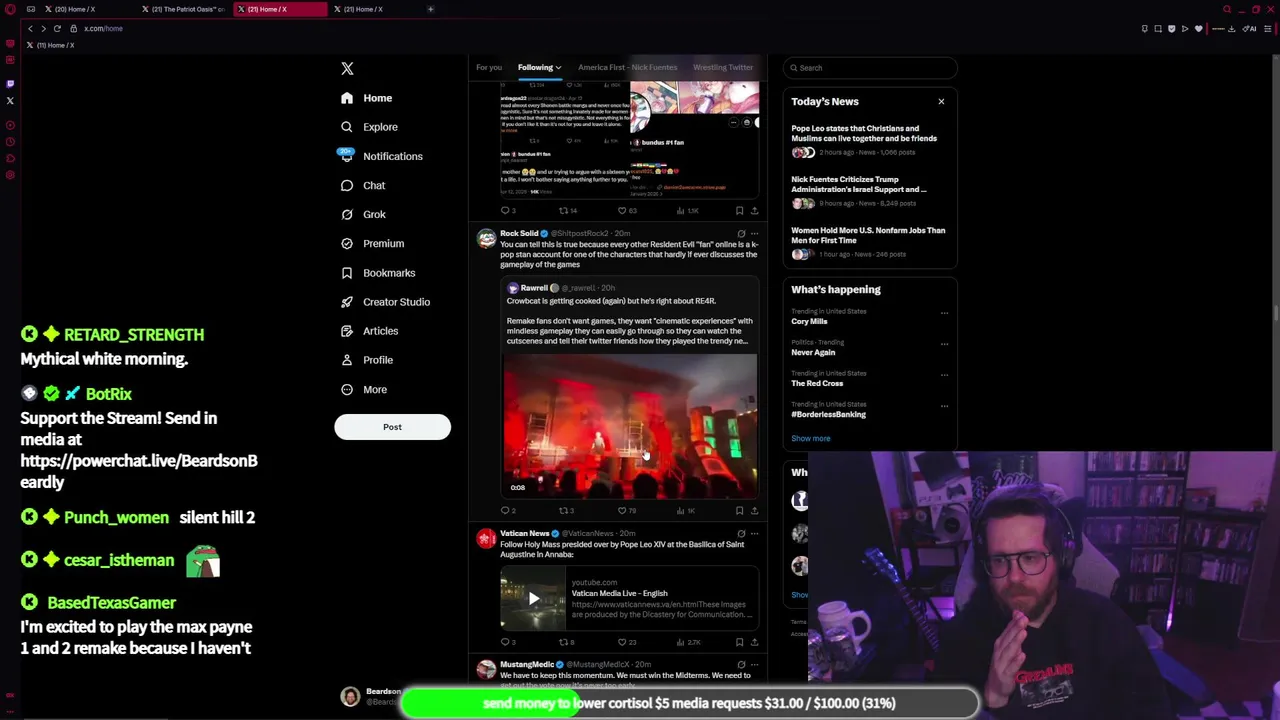Open MustangMedic post more options
This screenshot has height=720, width=1280.
click(x=754, y=664)
